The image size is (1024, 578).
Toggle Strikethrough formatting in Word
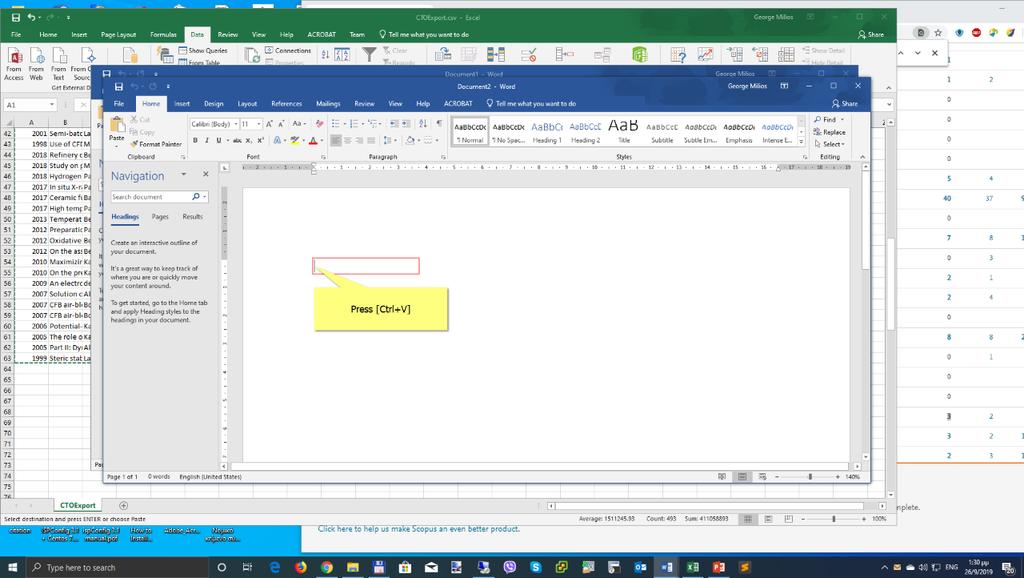[x=237, y=140]
